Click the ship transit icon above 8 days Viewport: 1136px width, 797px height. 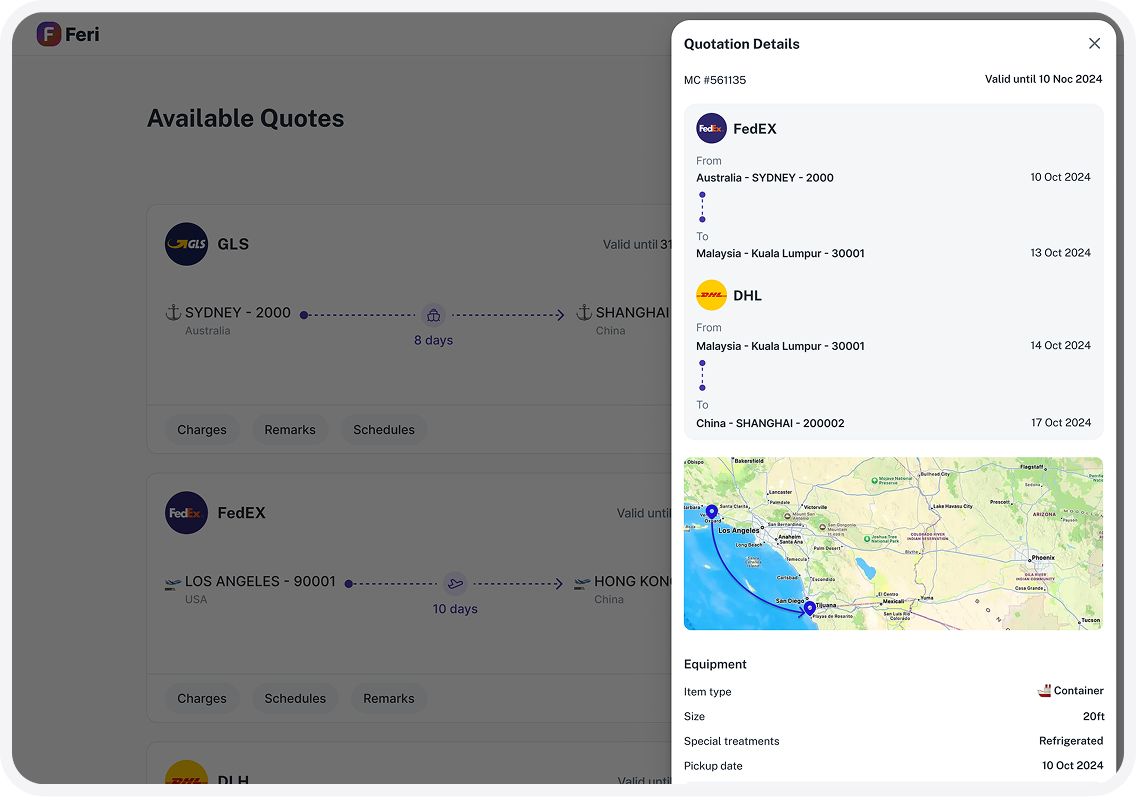pos(433,315)
